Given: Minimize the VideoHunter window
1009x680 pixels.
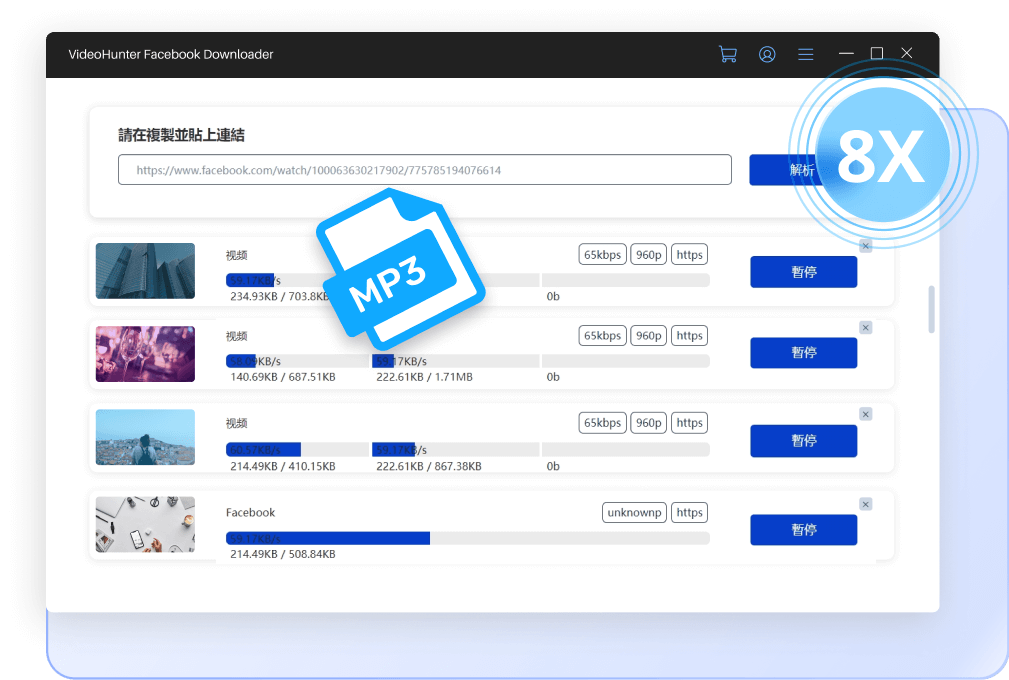Looking at the screenshot, I should [846, 53].
